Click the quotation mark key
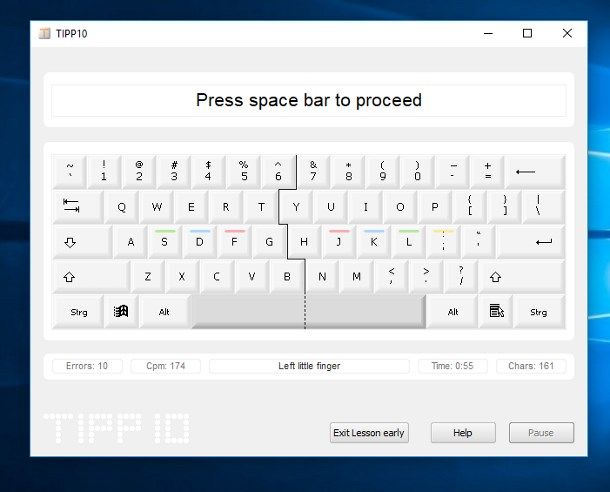610x492 pixels. pos(478,242)
